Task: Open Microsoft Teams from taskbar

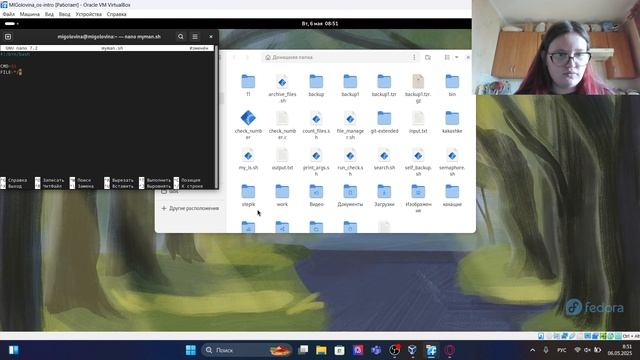Action: (x=376, y=350)
